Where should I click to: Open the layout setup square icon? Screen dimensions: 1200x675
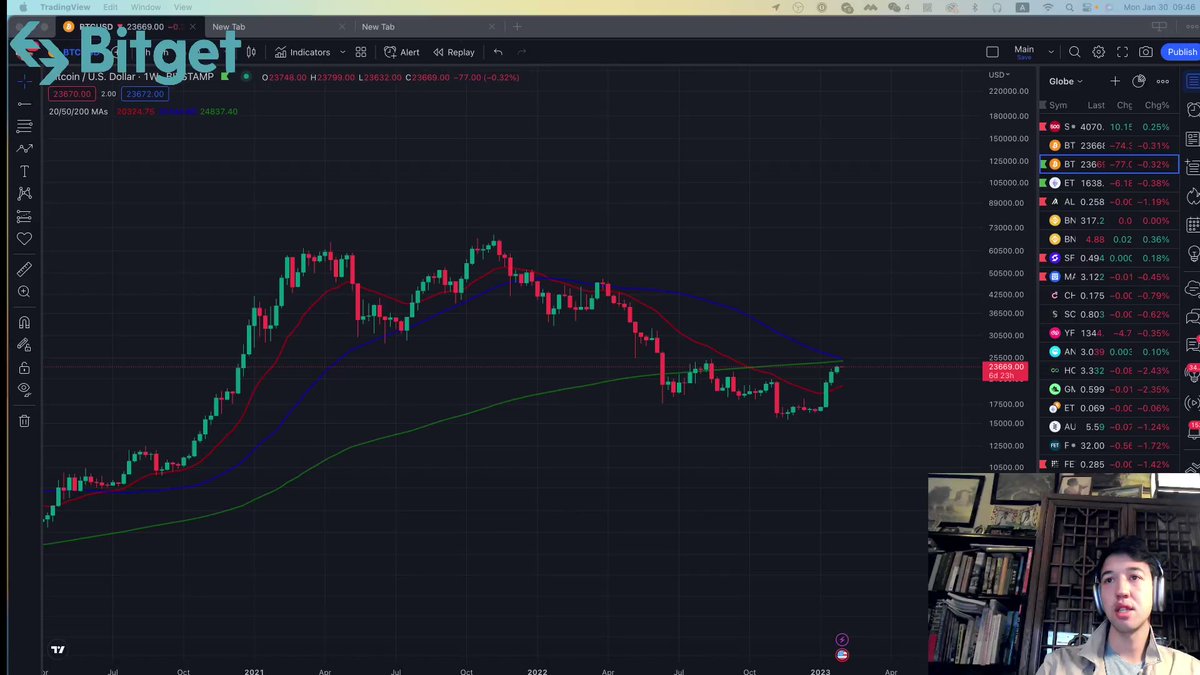992,52
